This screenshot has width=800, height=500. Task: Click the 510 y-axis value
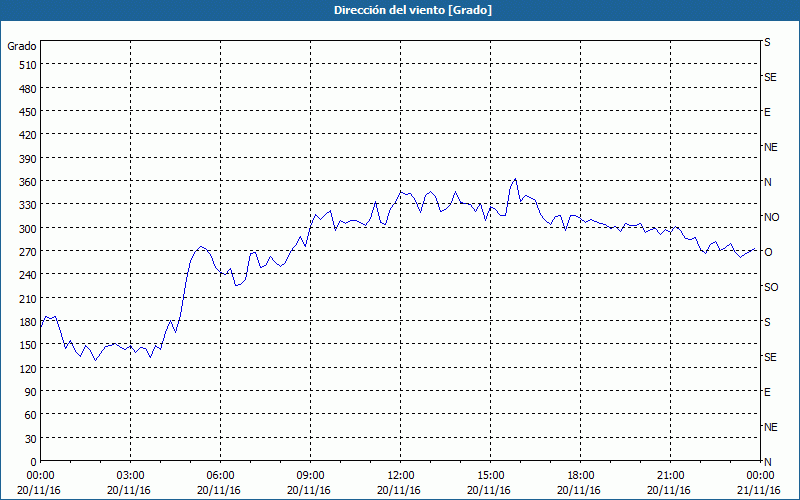click(28, 65)
